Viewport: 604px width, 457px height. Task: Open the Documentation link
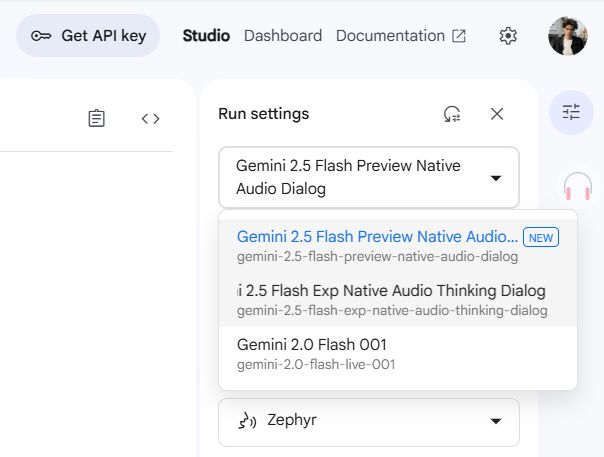tap(390, 36)
